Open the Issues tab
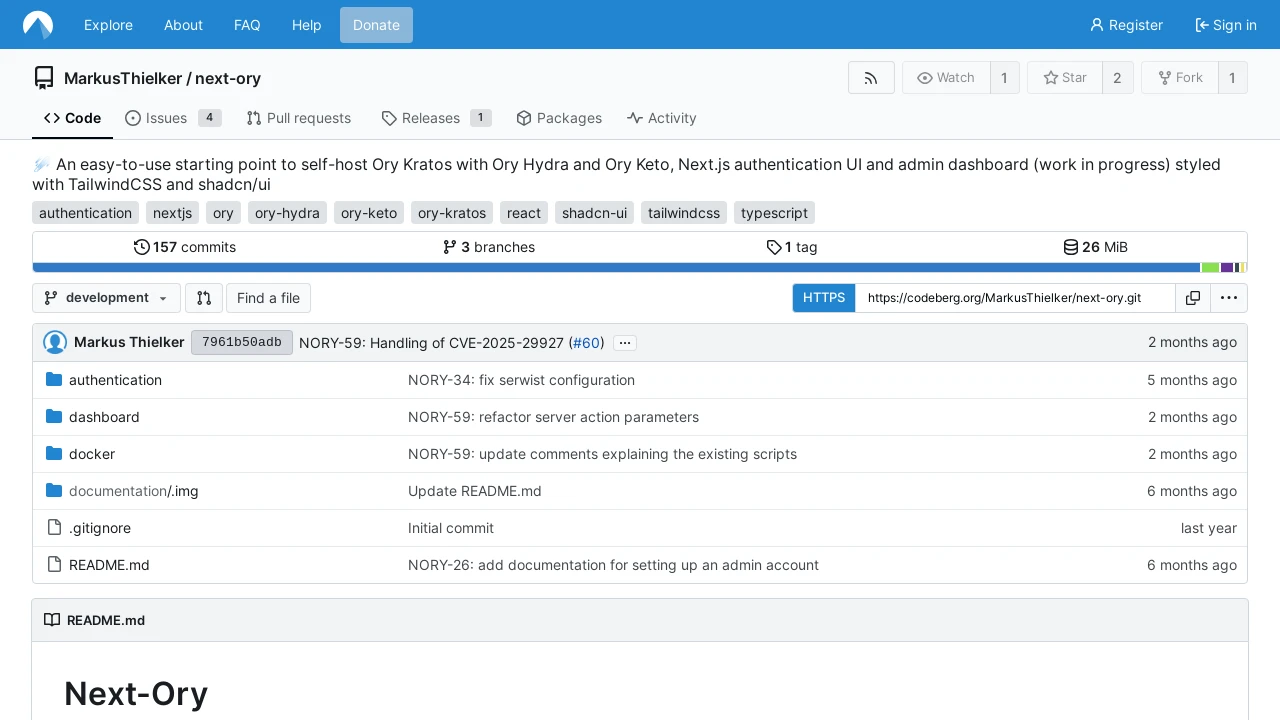The height and width of the screenshot is (720, 1280). 173,118
